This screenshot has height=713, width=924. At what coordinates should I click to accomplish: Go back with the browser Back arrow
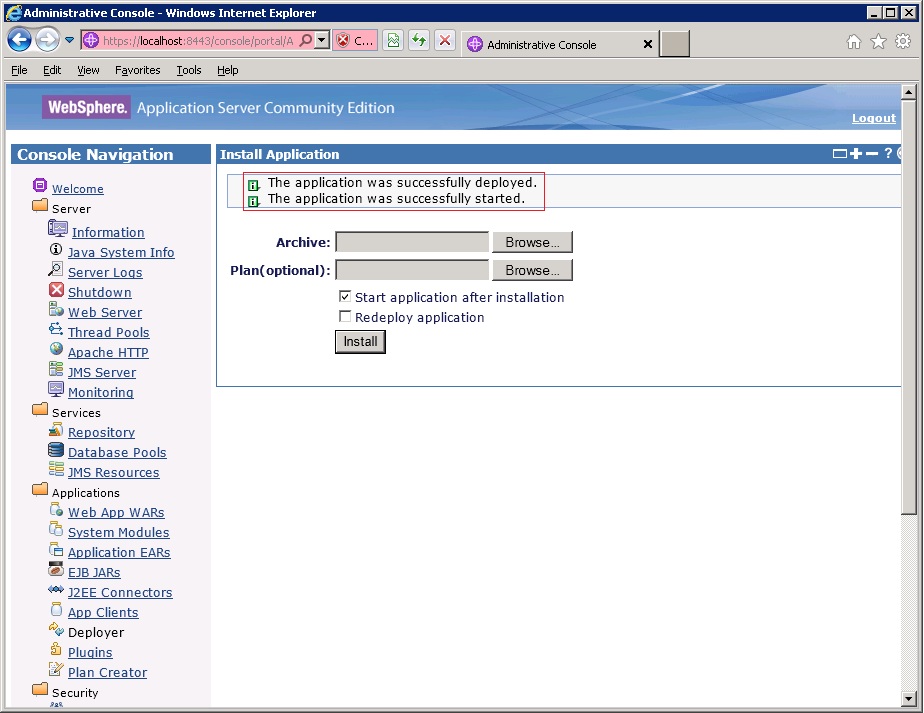click(x=19, y=40)
